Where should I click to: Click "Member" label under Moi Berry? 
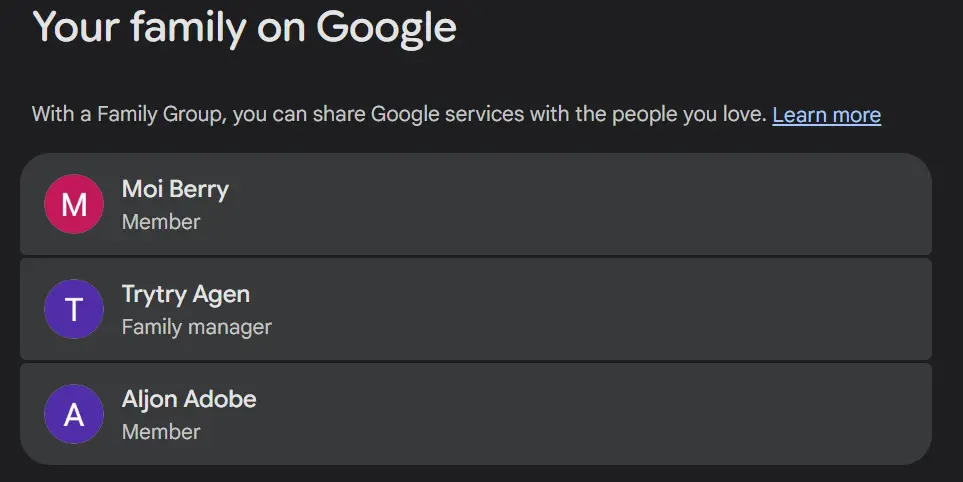click(161, 222)
